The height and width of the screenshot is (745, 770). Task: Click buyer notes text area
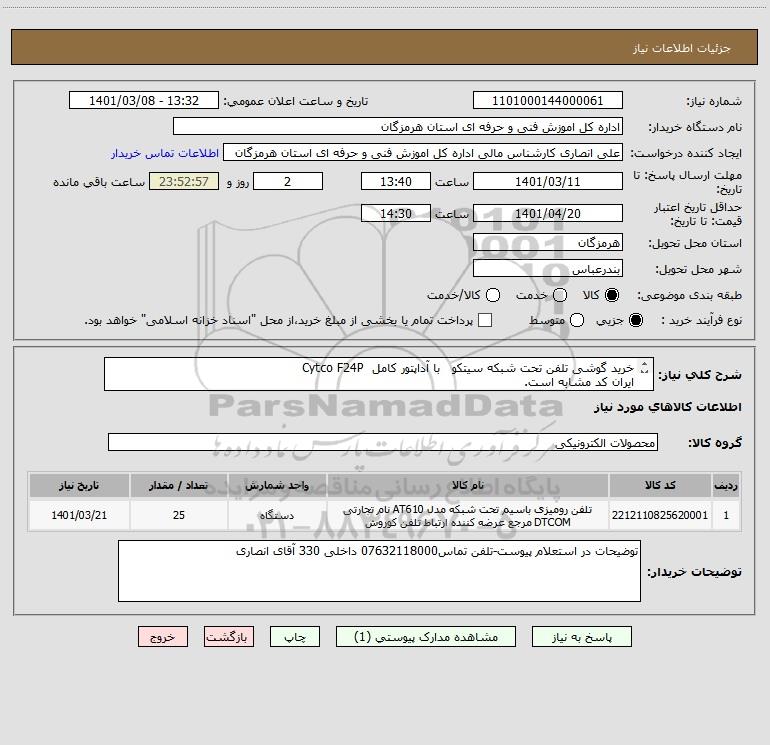click(379, 571)
